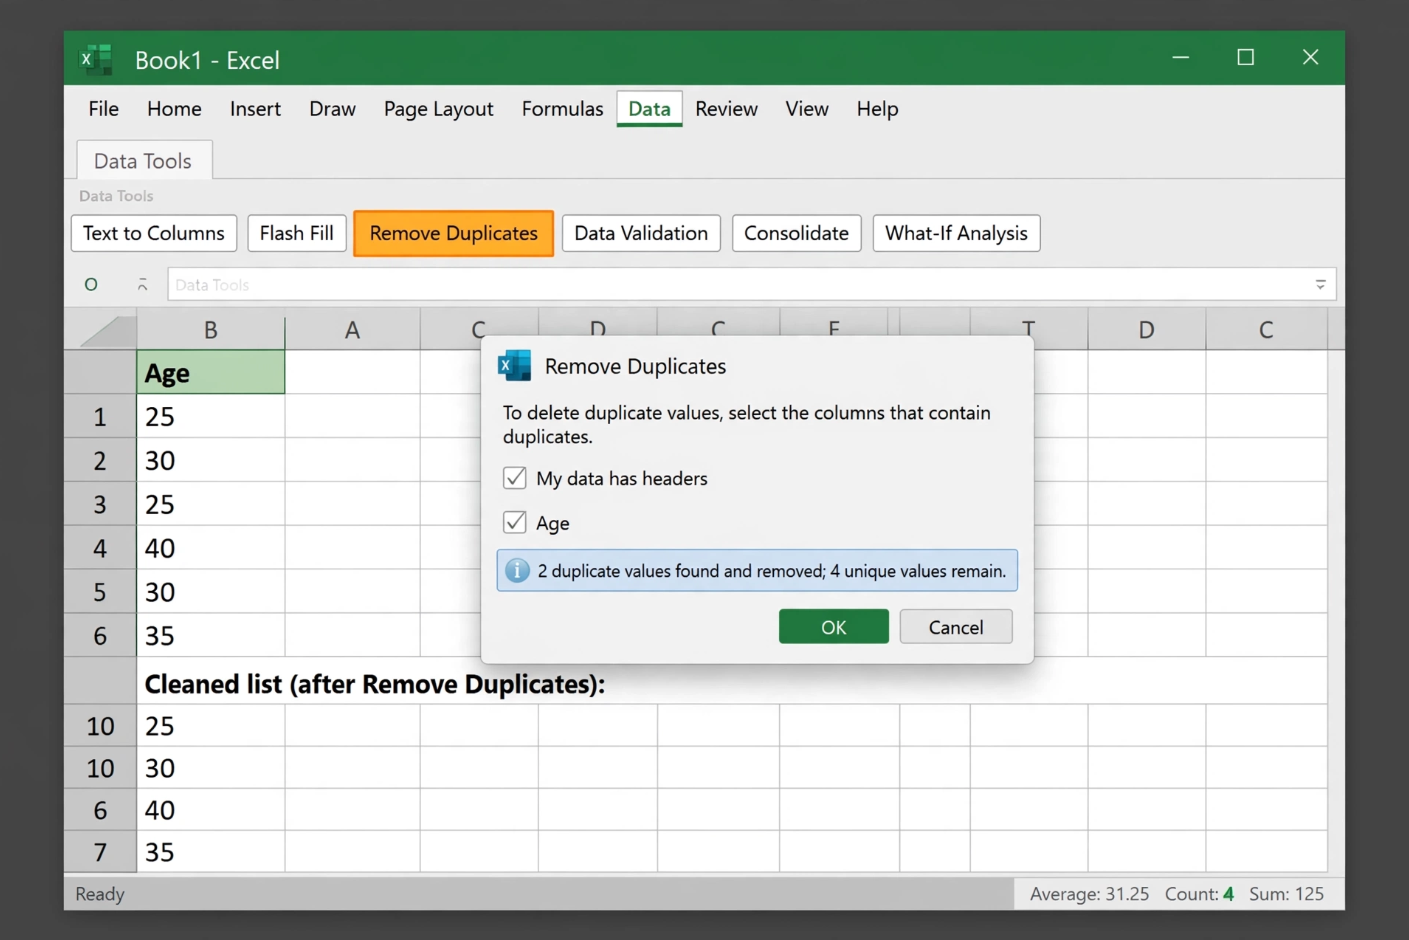Open Data Validation
The height and width of the screenshot is (940, 1409).
641,233
